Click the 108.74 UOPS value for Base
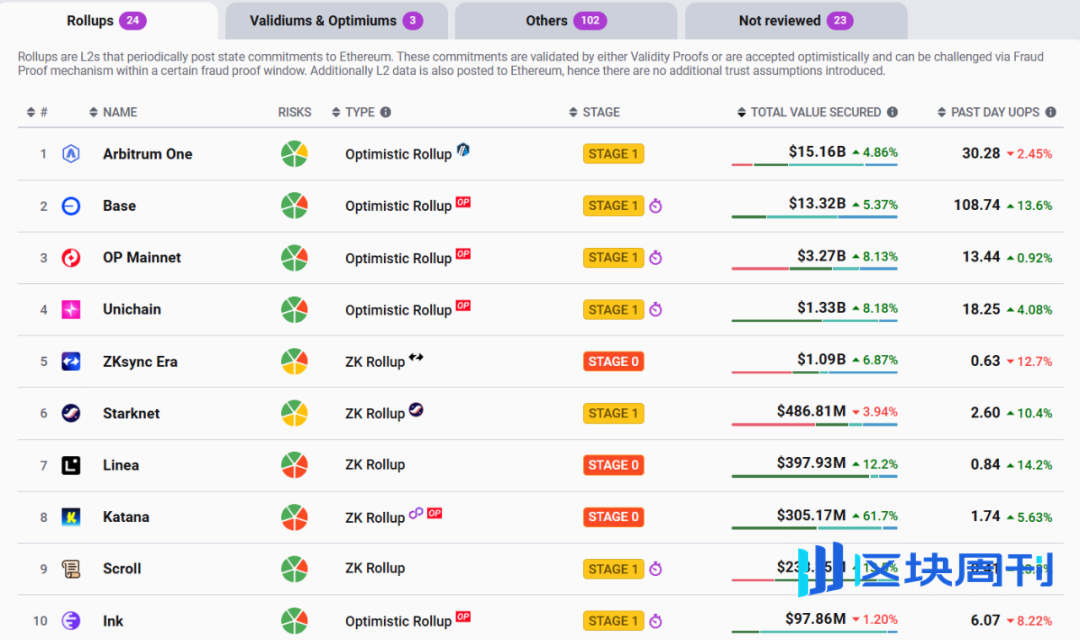1080x640 pixels. [x=977, y=205]
